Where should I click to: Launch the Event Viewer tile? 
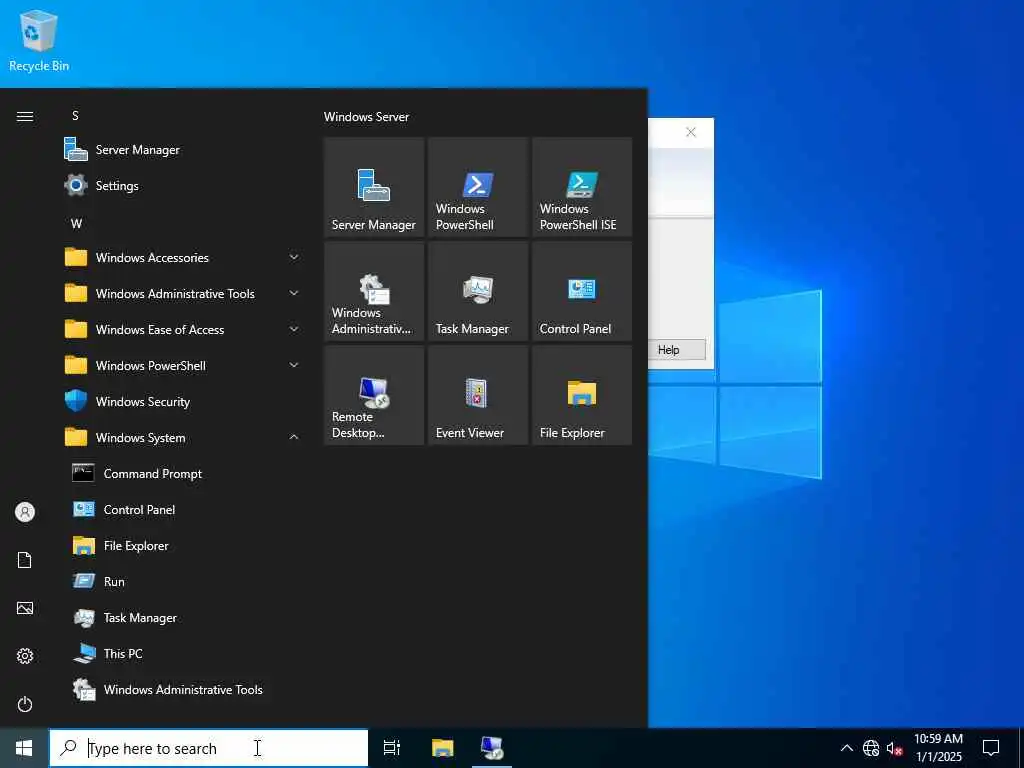tap(477, 395)
